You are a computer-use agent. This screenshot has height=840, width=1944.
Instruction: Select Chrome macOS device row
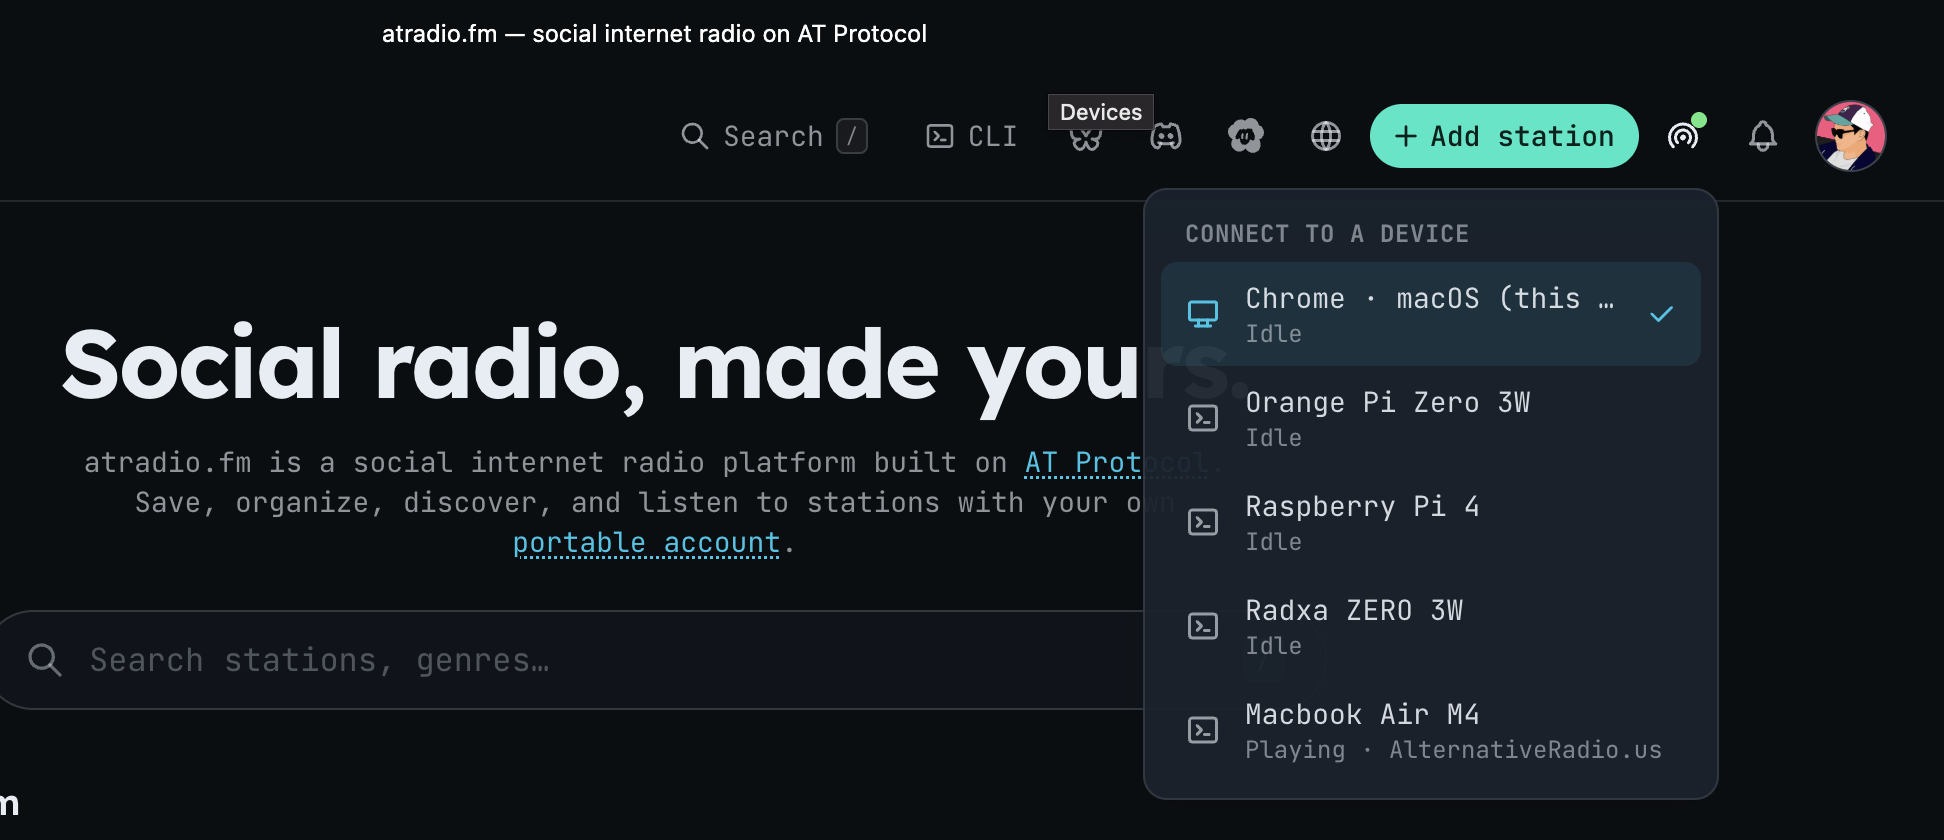(1431, 314)
